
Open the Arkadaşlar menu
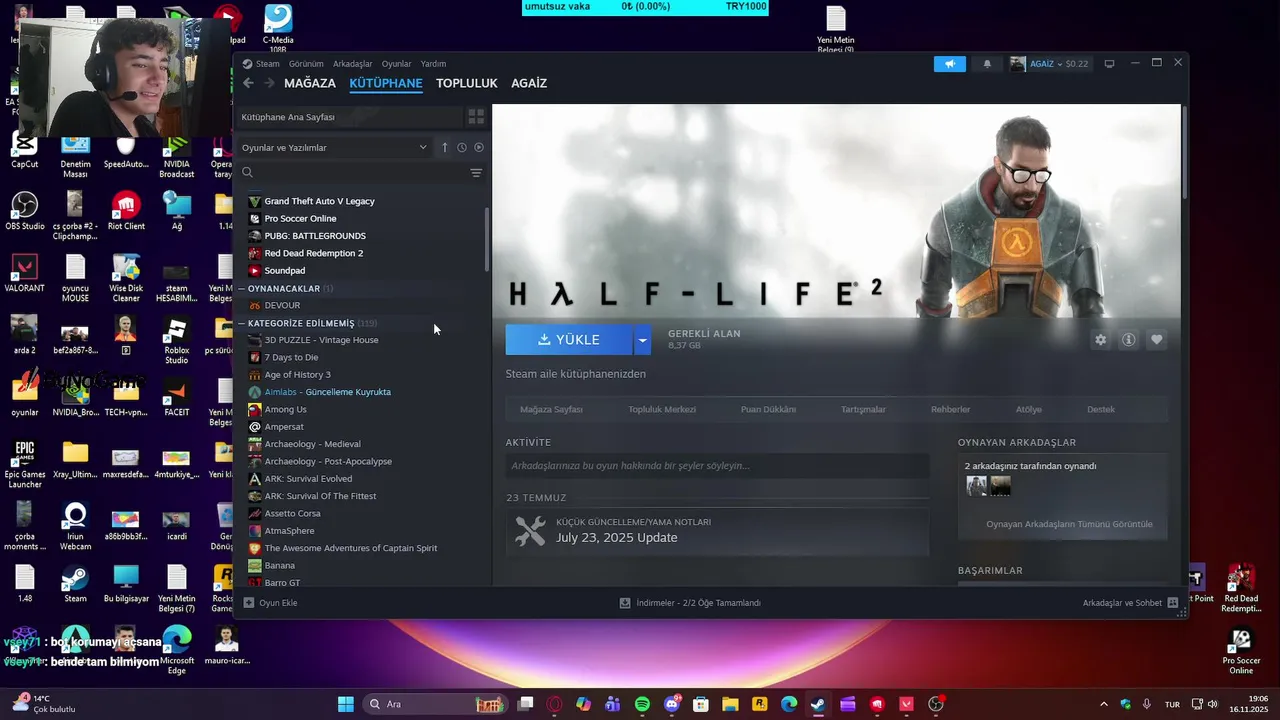[x=352, y=64]
